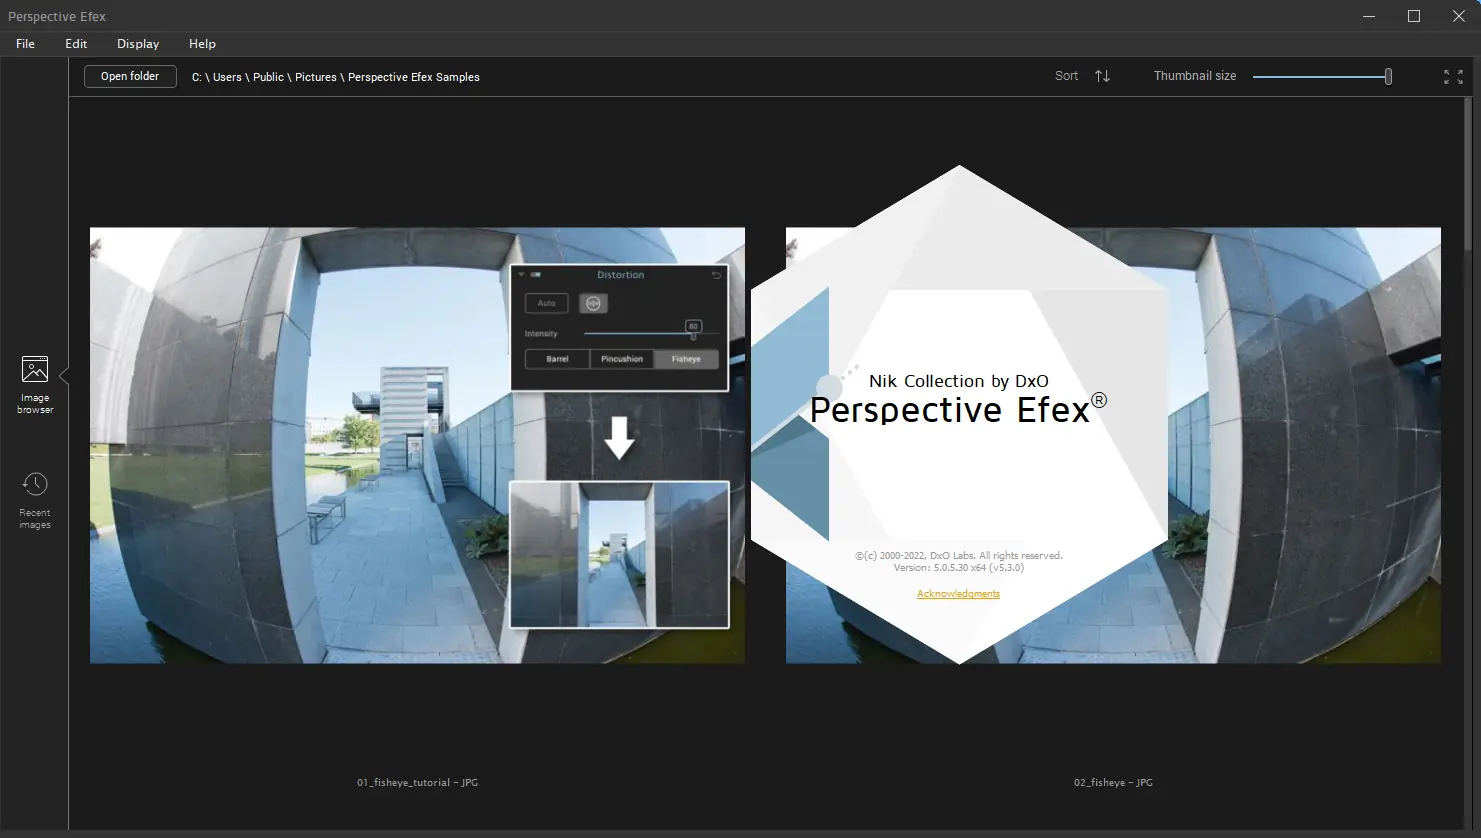This screenshot has width=1481, height=838.
Task: Click the Pictures folder in path
Action: coord(316,77)
